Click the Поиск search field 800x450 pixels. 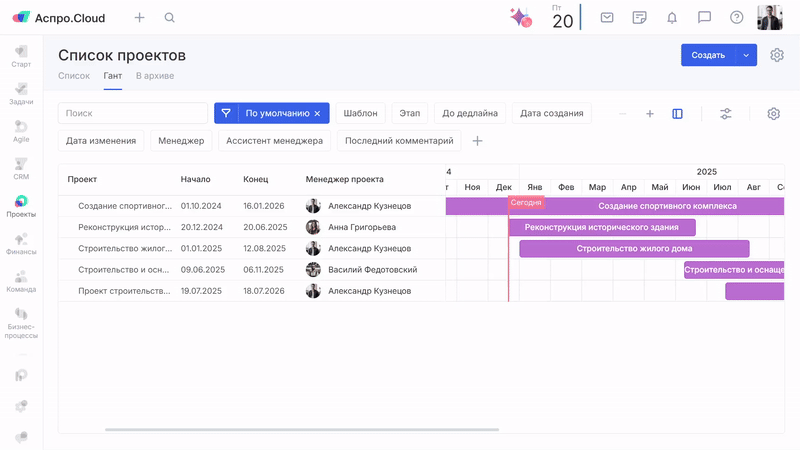133,114
